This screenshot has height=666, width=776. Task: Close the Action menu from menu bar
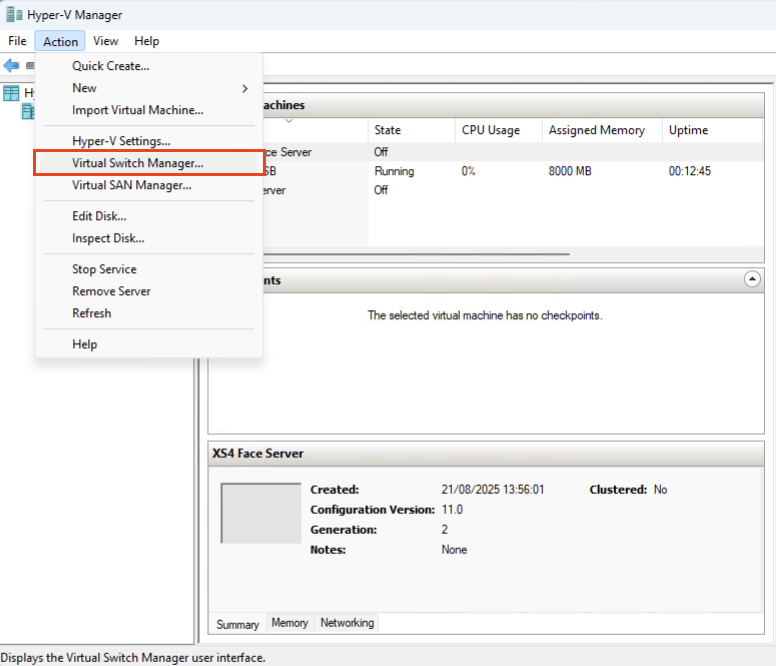tap(60, 41)
